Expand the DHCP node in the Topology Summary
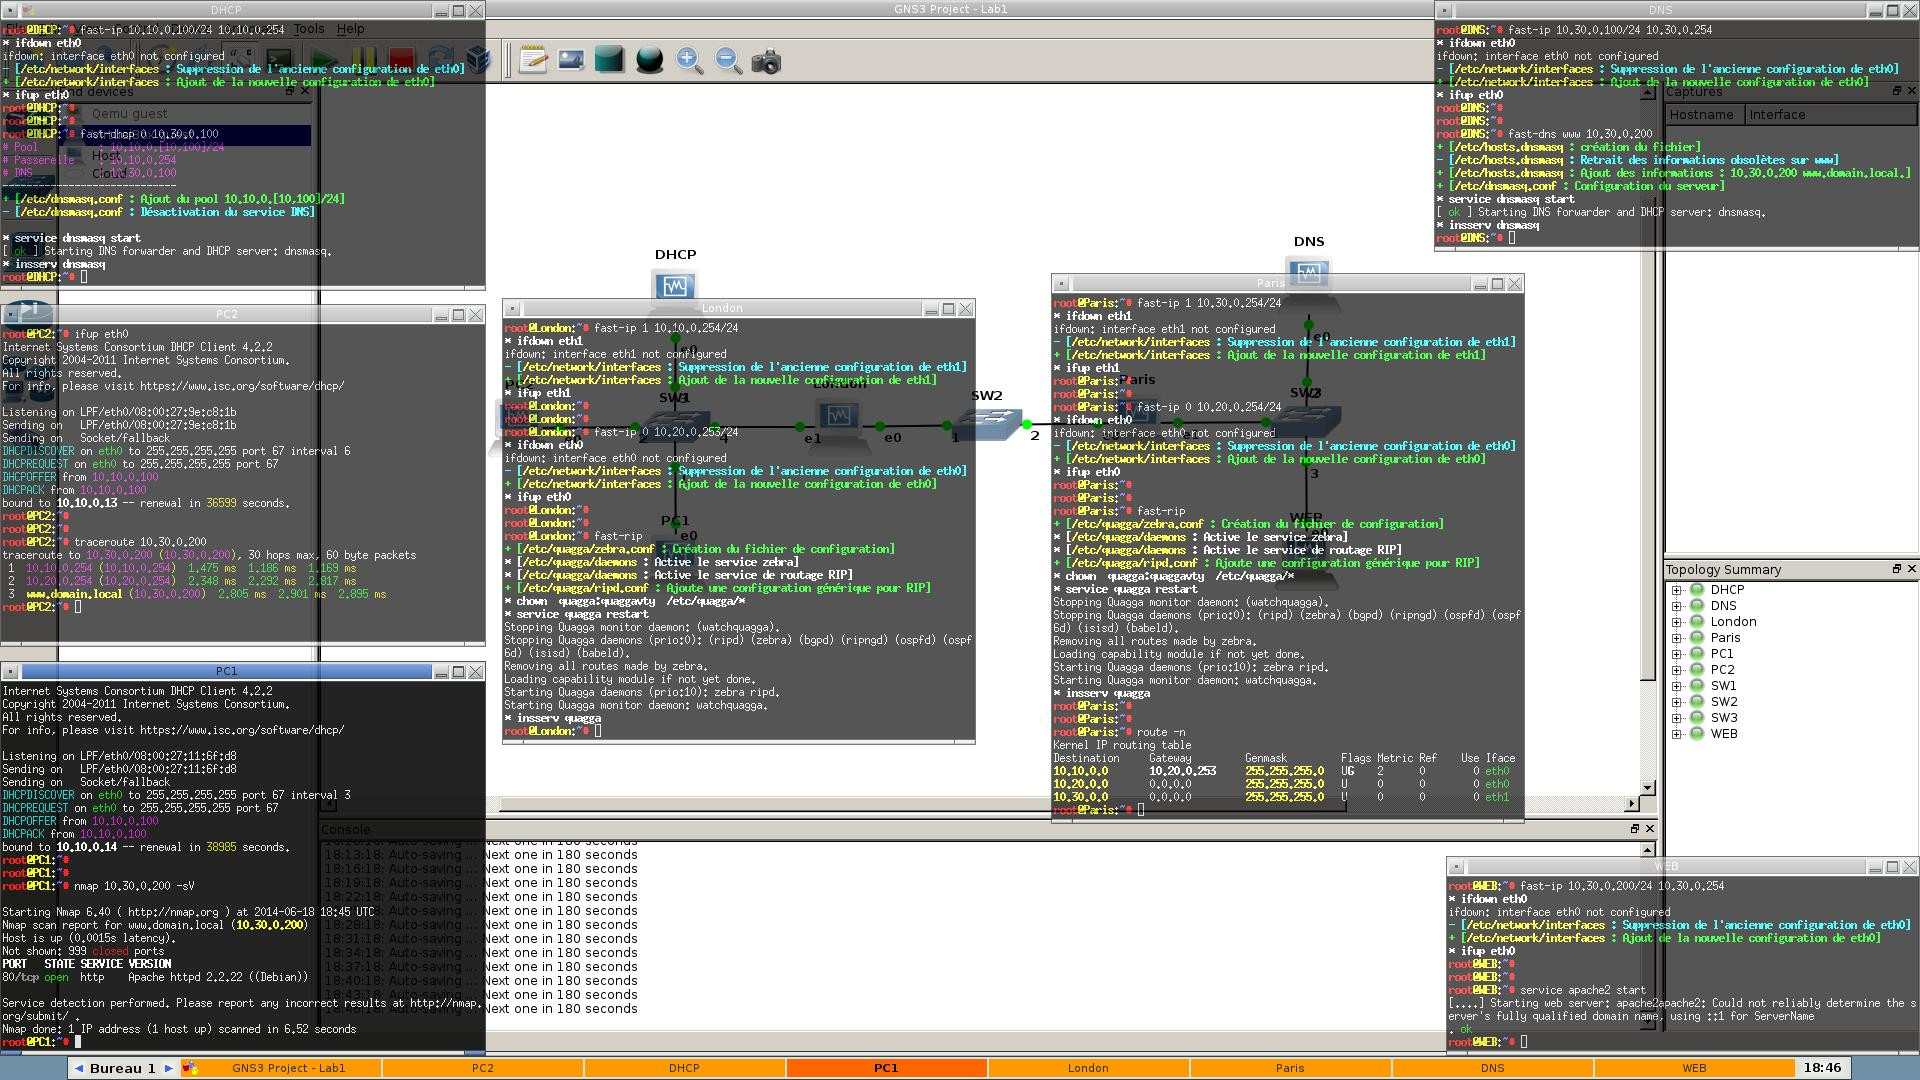This screenshot has width=1920, height=1080. pos(1677,590)
